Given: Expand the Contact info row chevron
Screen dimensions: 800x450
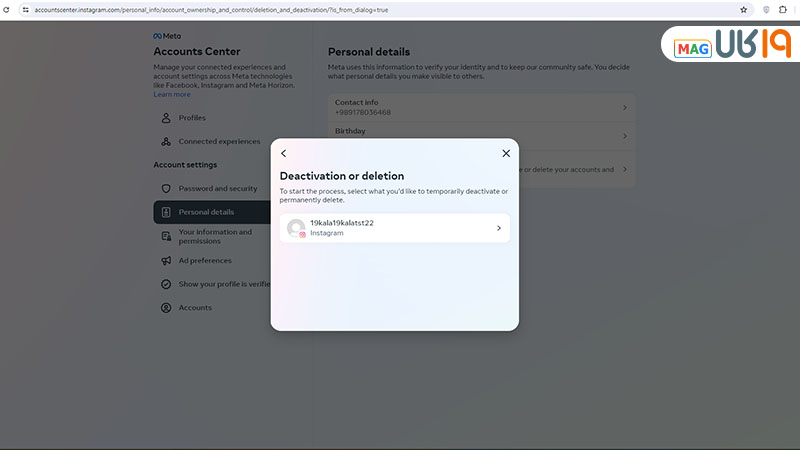Looking at the screenshot, I should pos(624,107).
